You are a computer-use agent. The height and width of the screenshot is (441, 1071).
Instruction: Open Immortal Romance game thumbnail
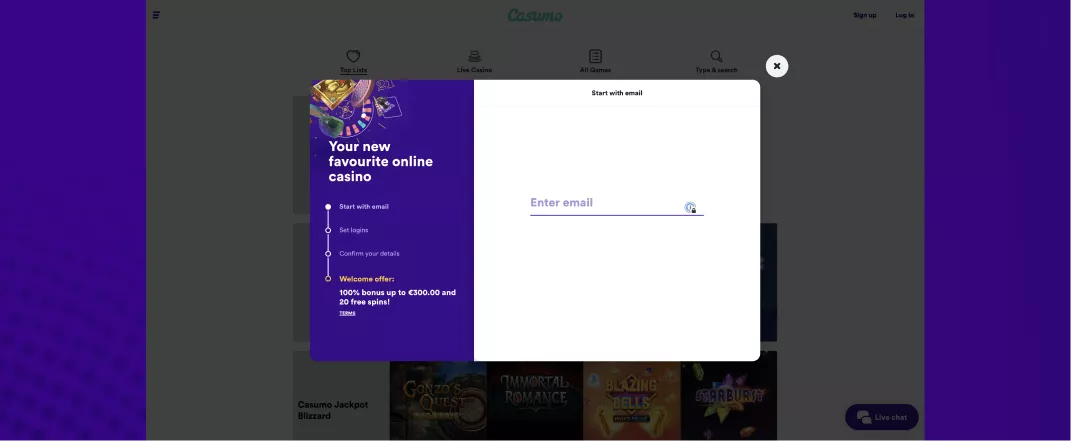coord(535,401)
